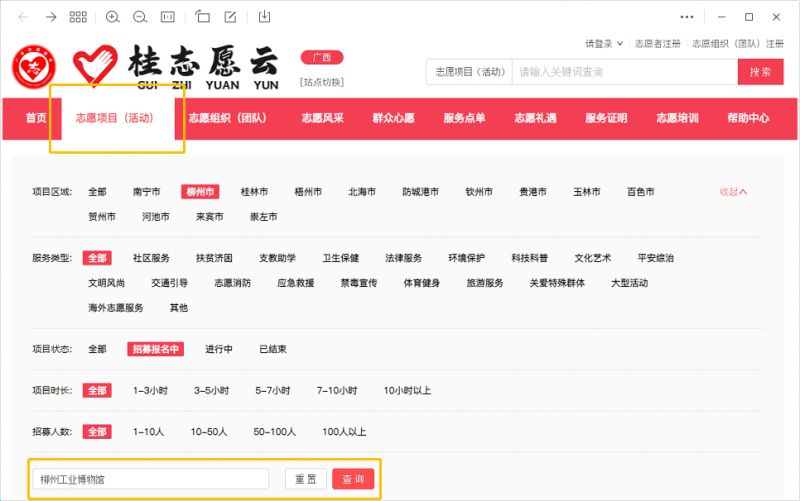800x501 pixels.
Task: Choose 社区服务 service type
Action: tap(151, 258)
